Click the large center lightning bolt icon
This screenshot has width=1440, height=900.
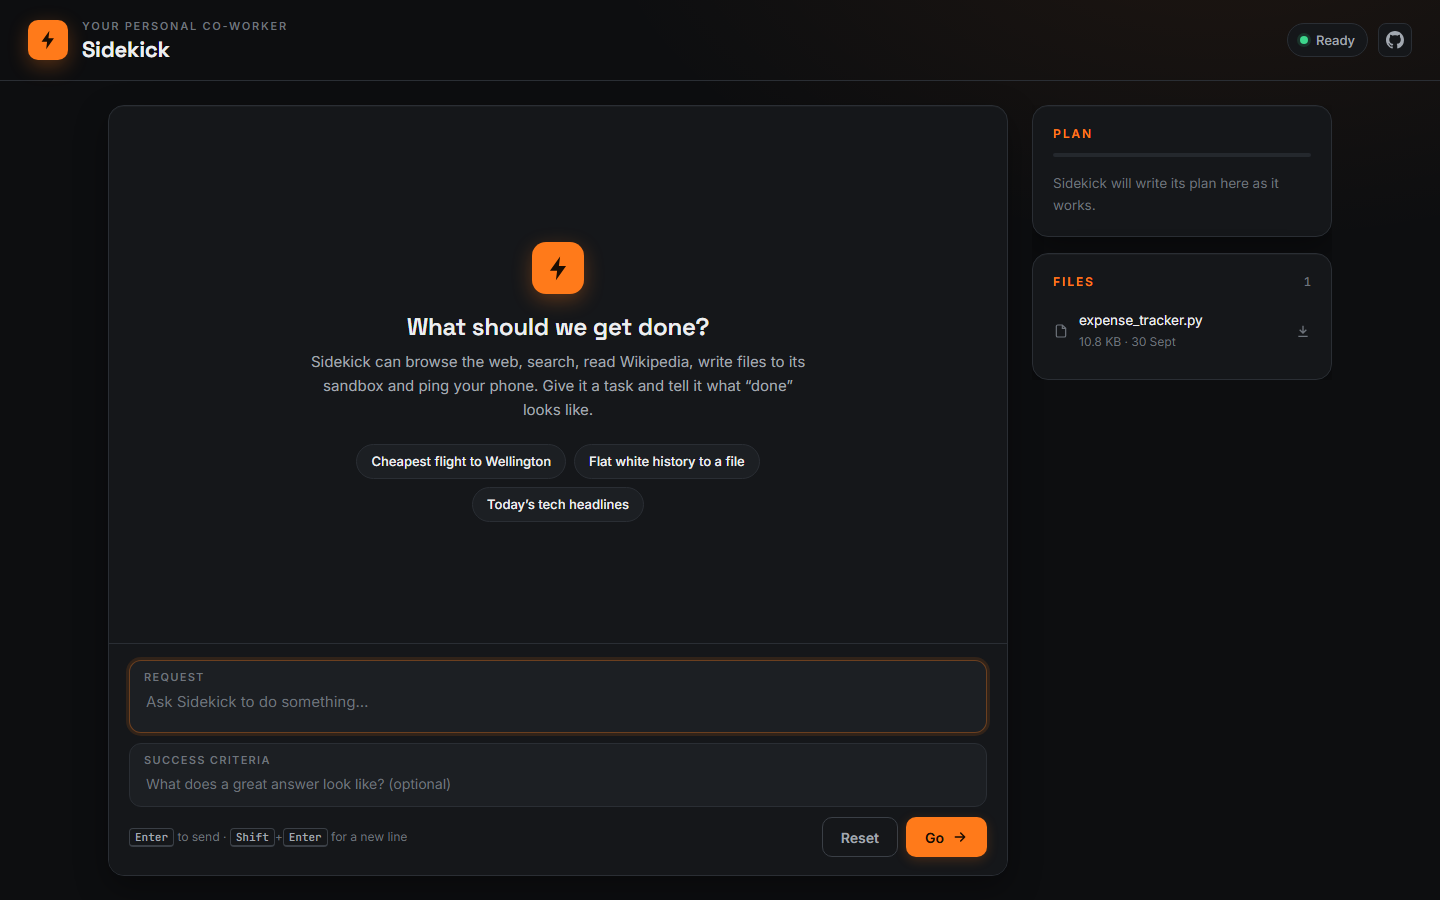[x=558, y=268]
